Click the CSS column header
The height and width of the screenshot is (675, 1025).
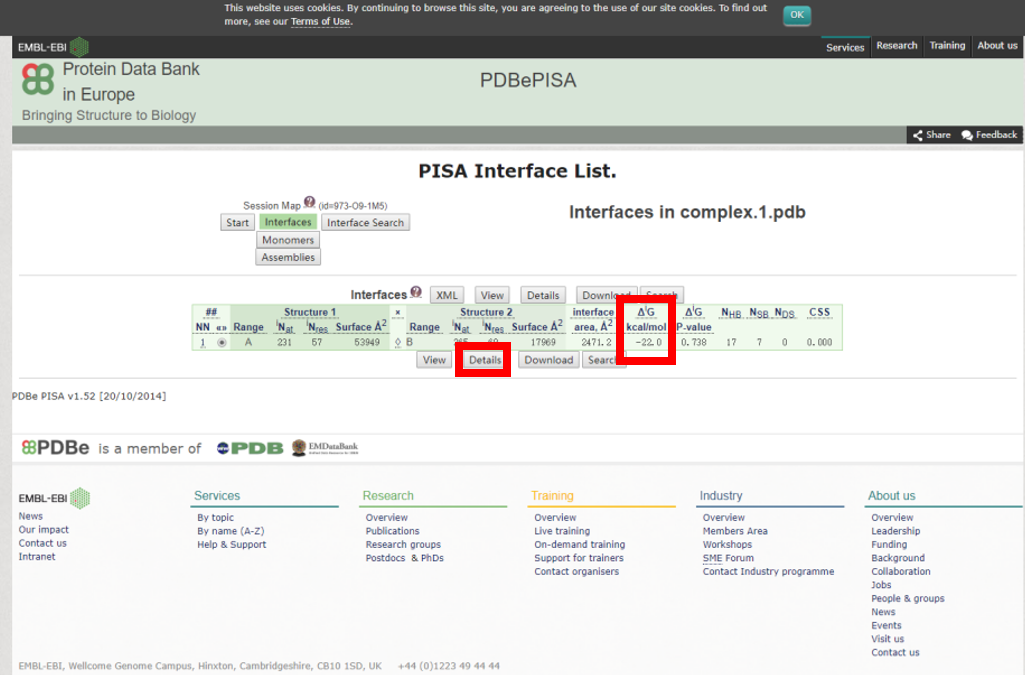pos(819,312)
